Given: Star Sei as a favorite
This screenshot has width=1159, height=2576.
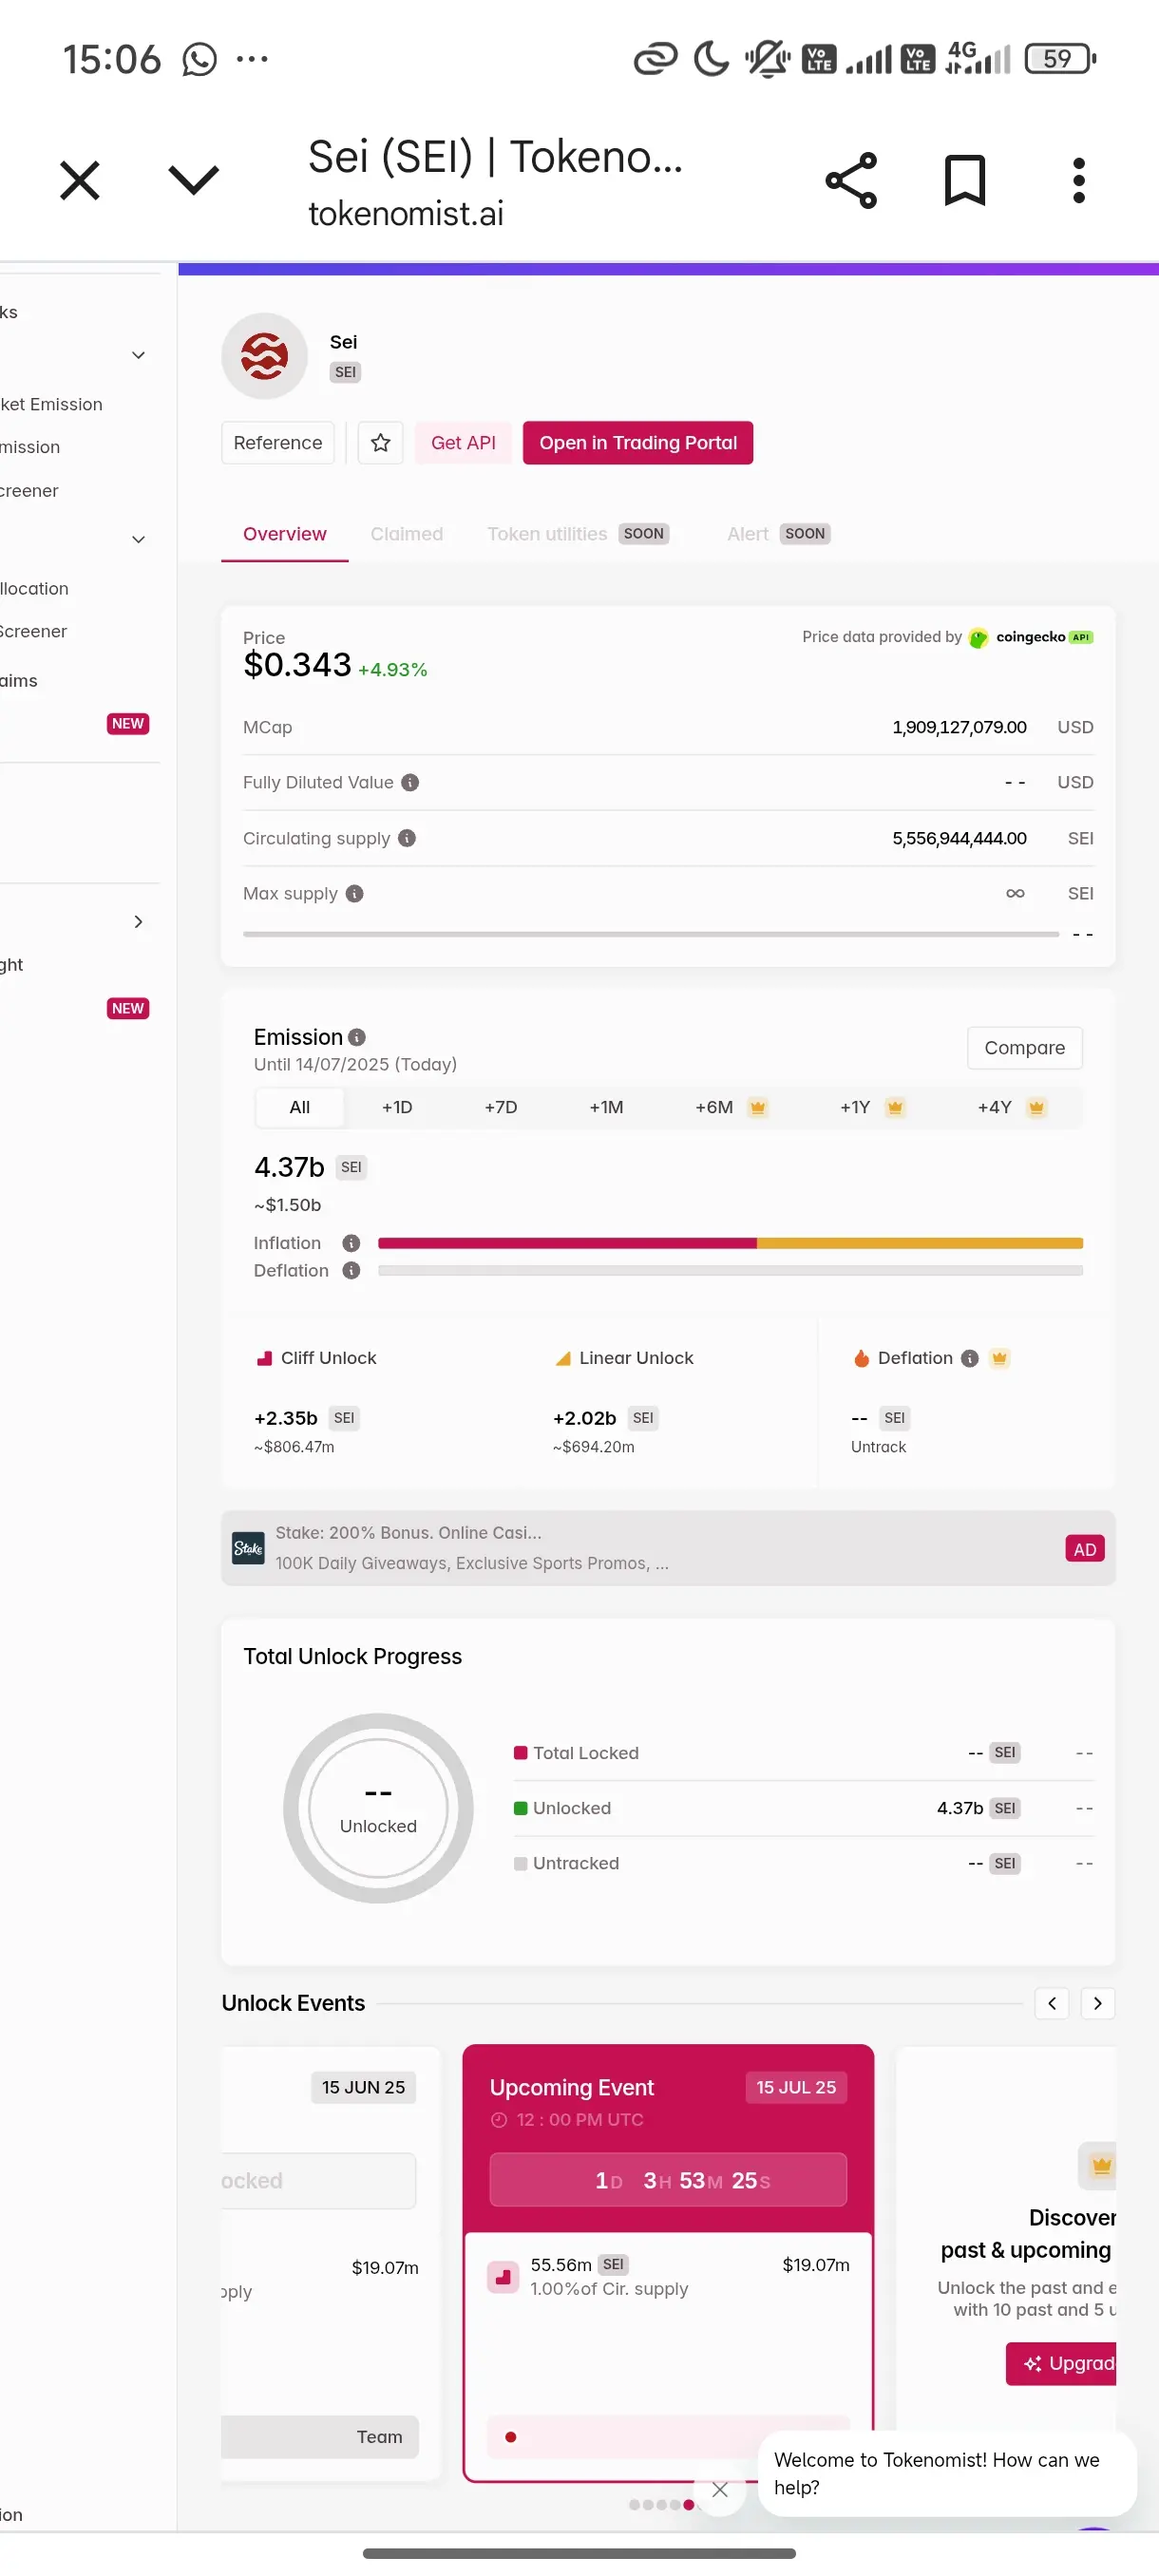Looking at the screenshot, I should point(381,443).
